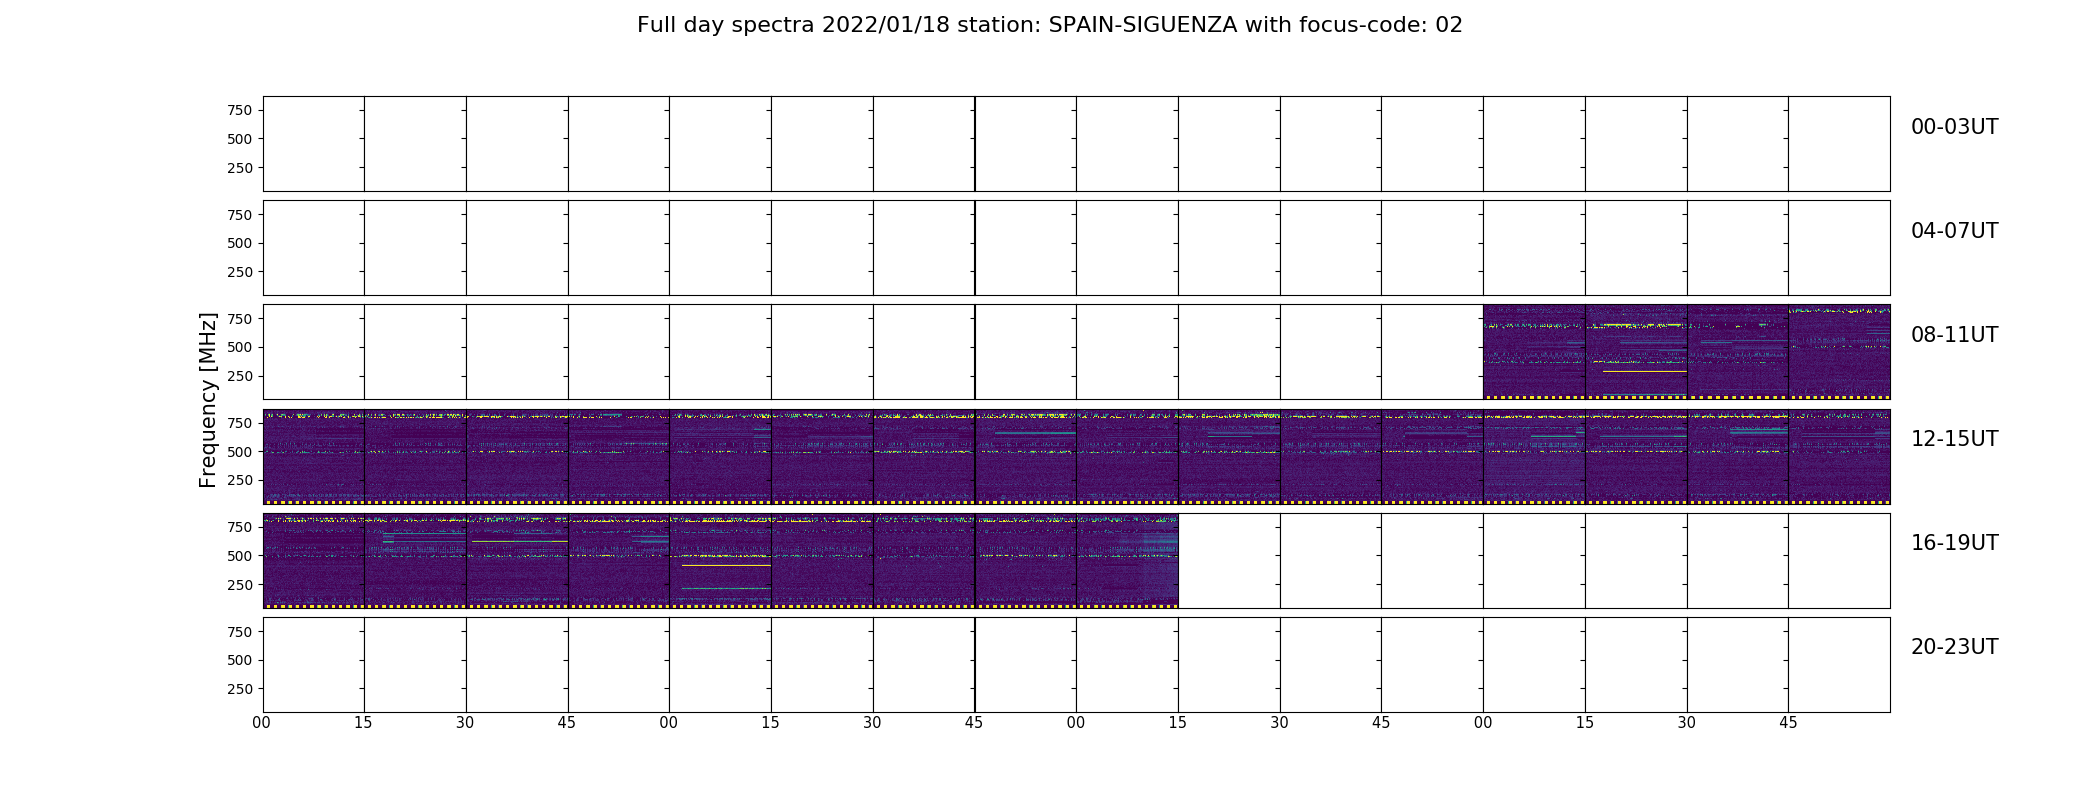Click the 500 tick of the 20-23UT row
The width and height of the screenshot is (2100, 800).
tap(239, 660)
